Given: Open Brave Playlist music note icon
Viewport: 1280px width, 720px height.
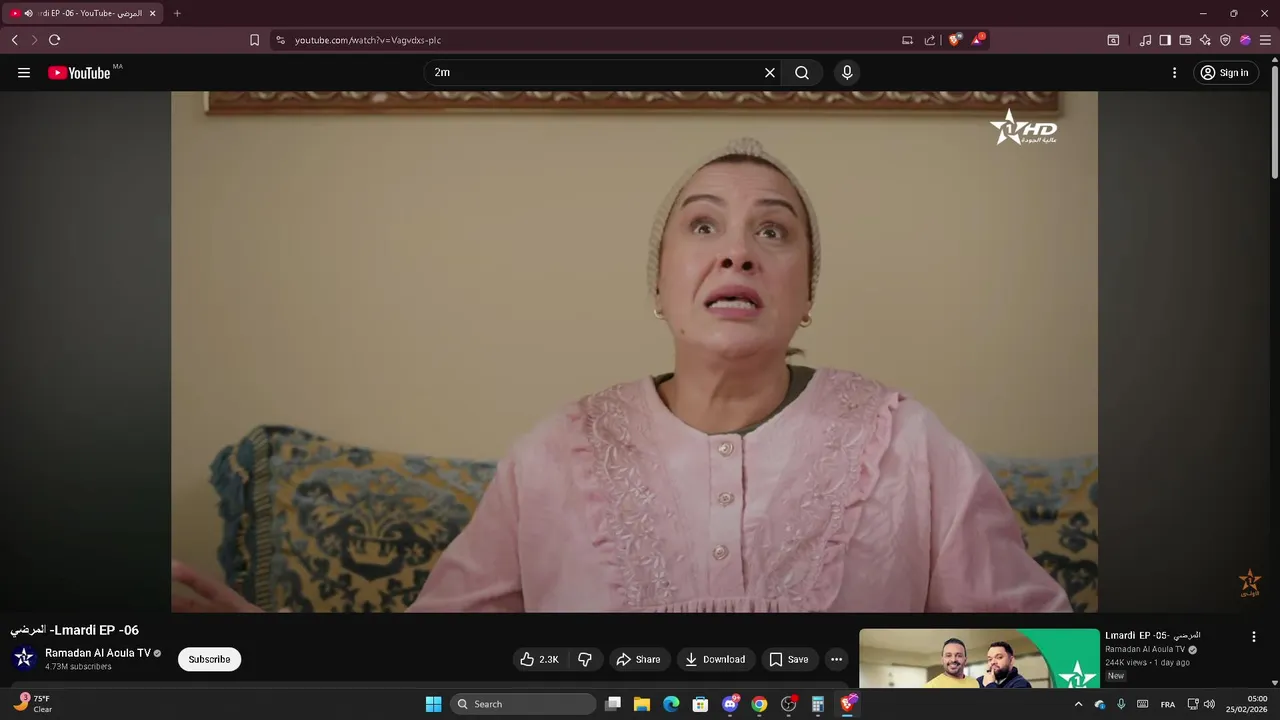Looking at the screenshot, I should click(1145, 40).
